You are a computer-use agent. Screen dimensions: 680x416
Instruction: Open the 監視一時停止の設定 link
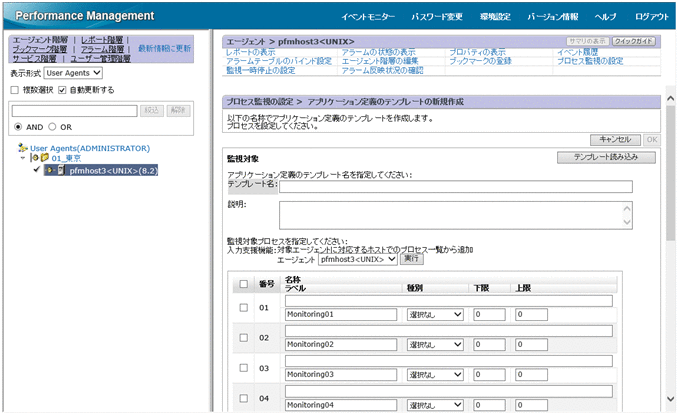click(x=261, y=70)
